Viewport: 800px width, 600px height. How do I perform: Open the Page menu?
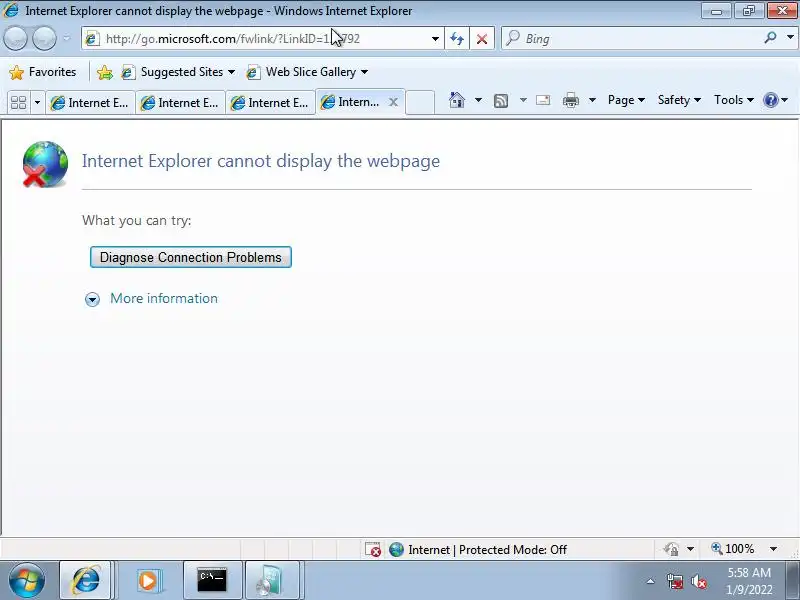627,100
